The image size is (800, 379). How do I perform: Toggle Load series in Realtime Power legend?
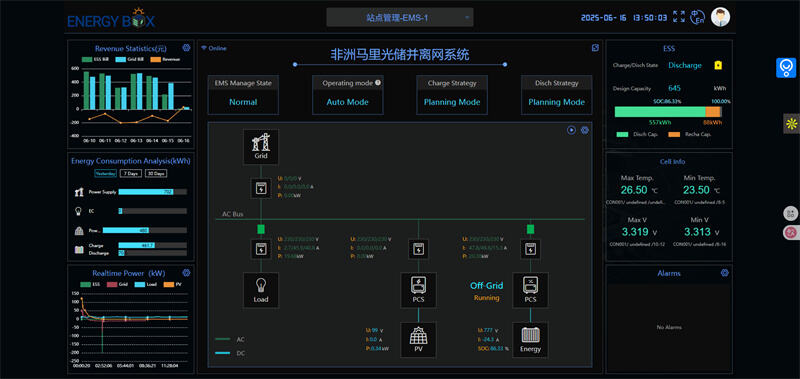point(146,284)
